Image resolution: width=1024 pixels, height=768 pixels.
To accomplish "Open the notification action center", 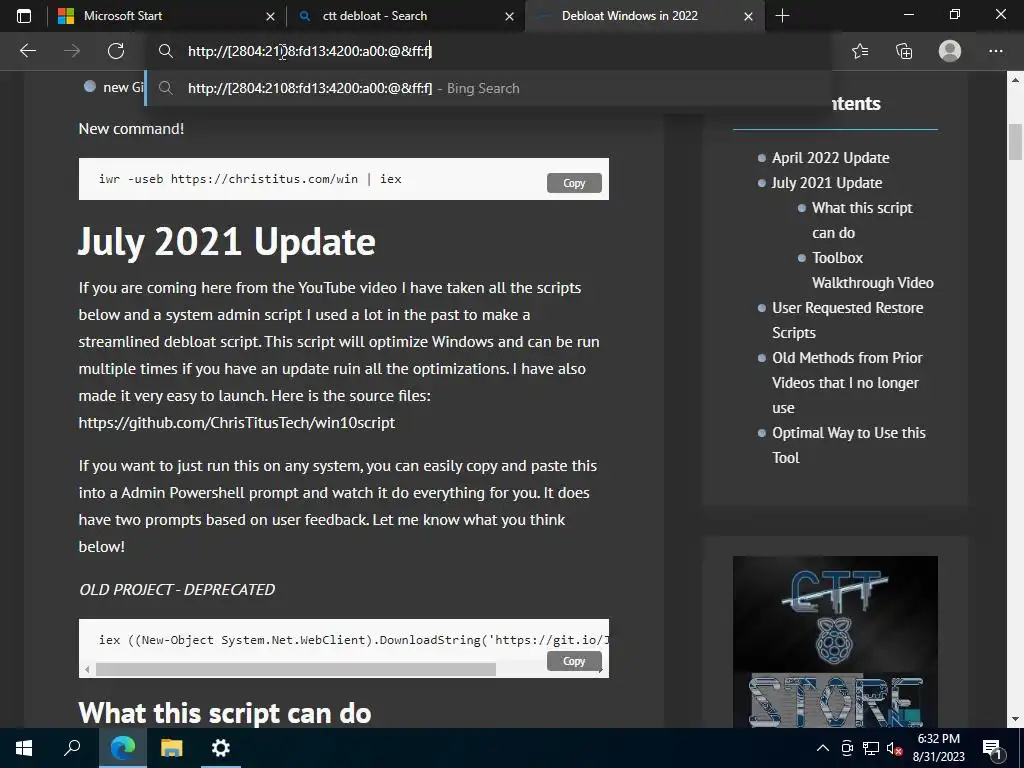I will 993,748.
